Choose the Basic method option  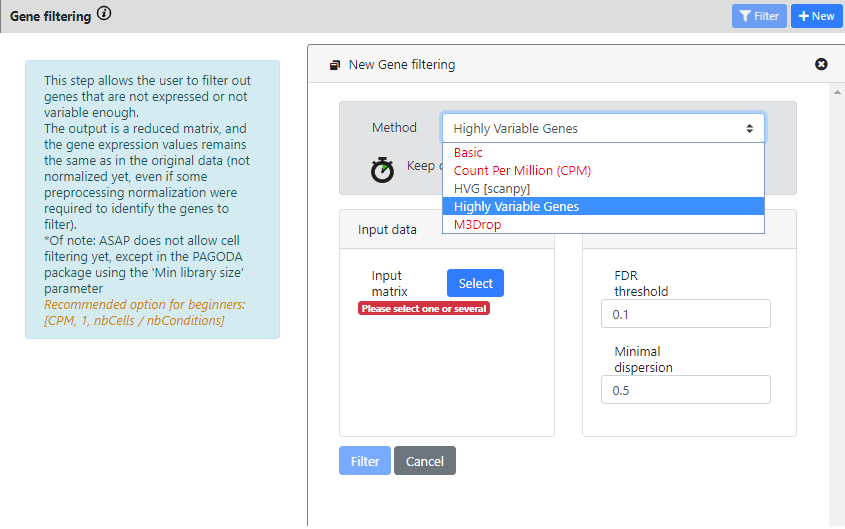tap(468, 153)
